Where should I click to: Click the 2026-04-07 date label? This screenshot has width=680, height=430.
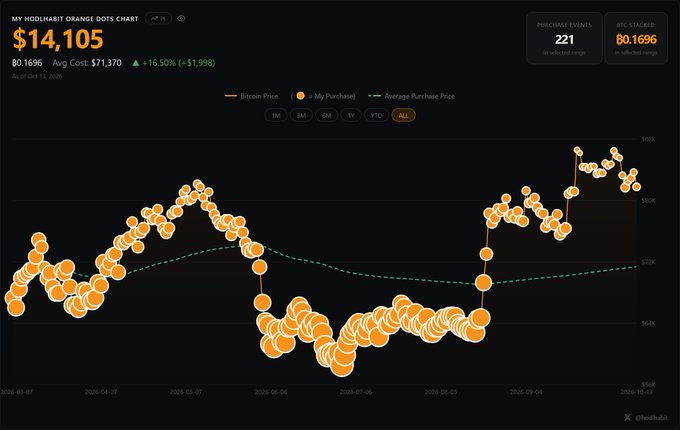pyautogui.click(x=101, y=392)
